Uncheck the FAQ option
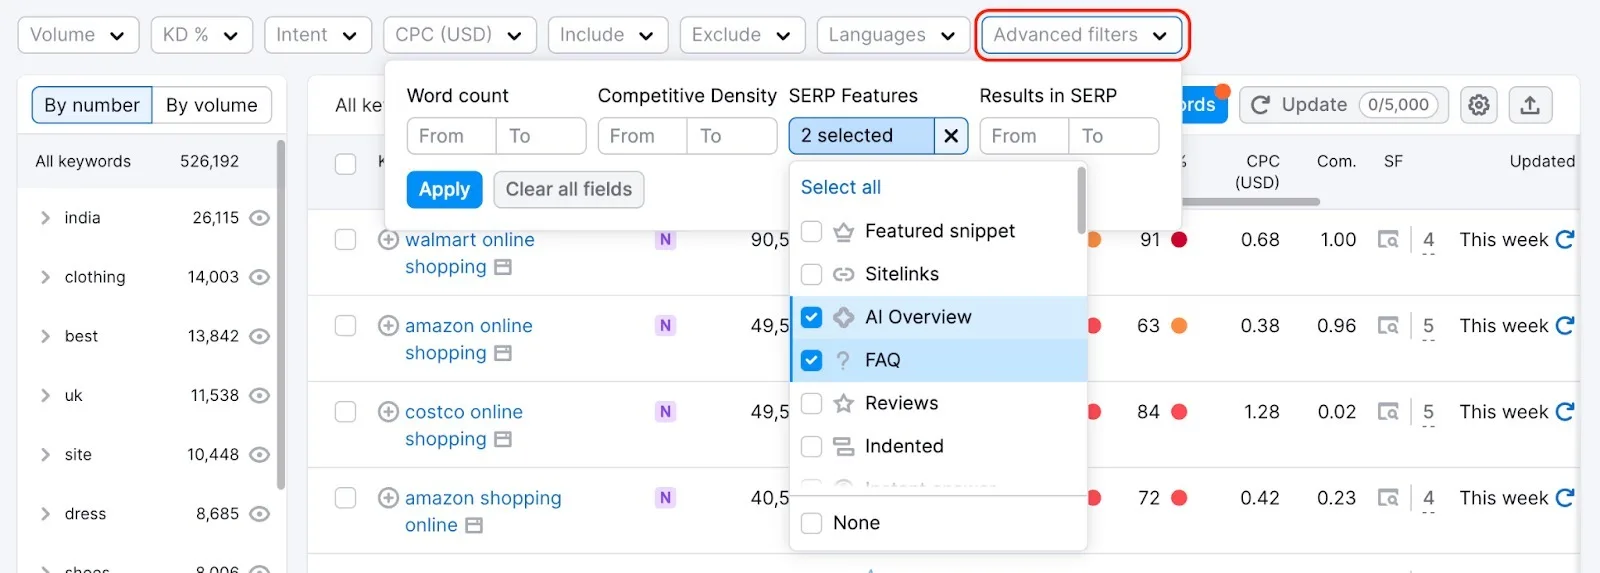1600x573 pixels. click(812, 360)
